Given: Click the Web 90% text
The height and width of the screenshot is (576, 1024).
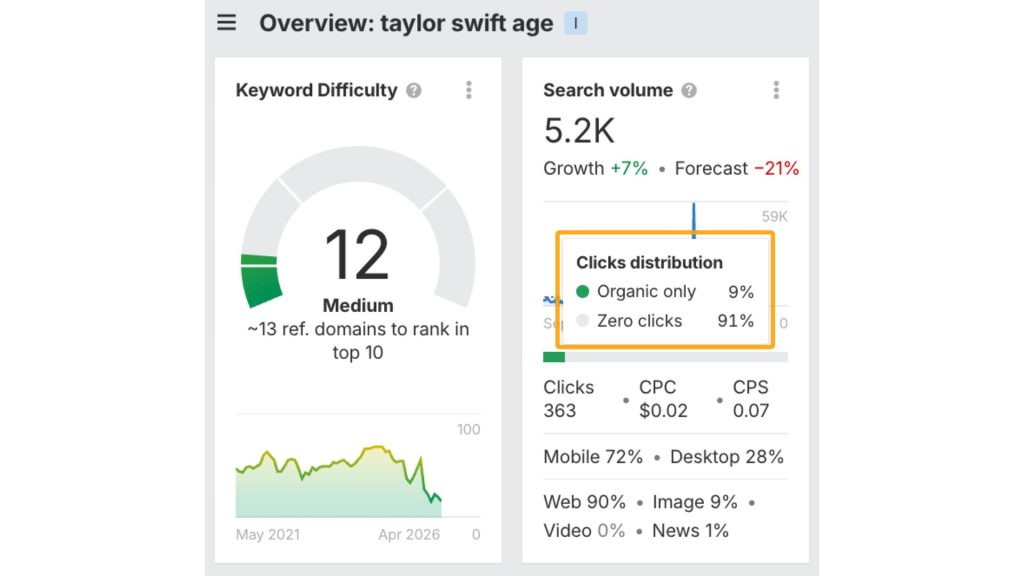Looking at the screenshot, I should [x=584, y=502].
